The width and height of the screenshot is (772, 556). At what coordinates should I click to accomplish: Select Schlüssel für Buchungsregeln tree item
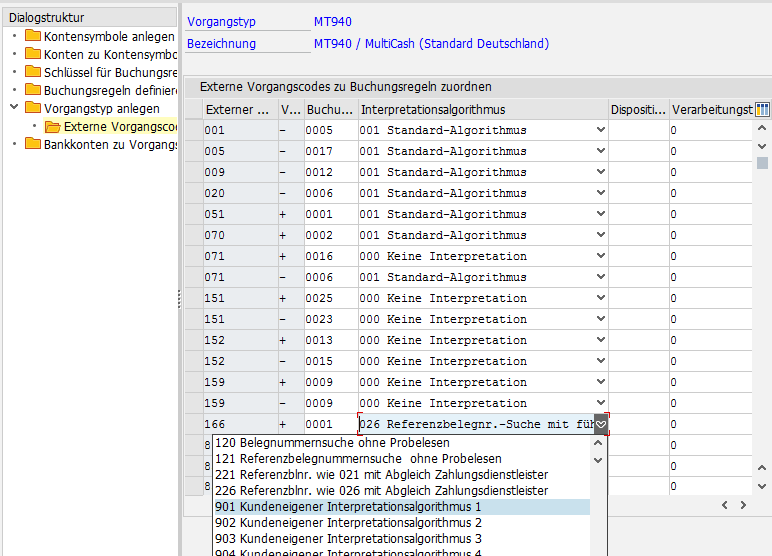(110, 72)
